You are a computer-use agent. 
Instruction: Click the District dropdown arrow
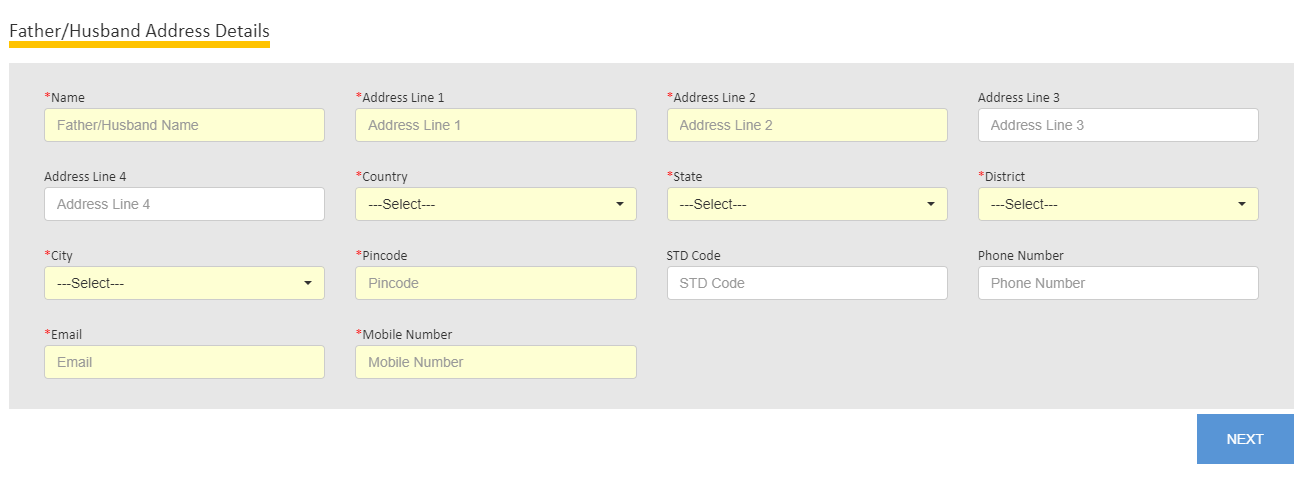[x=1242, y=204]
